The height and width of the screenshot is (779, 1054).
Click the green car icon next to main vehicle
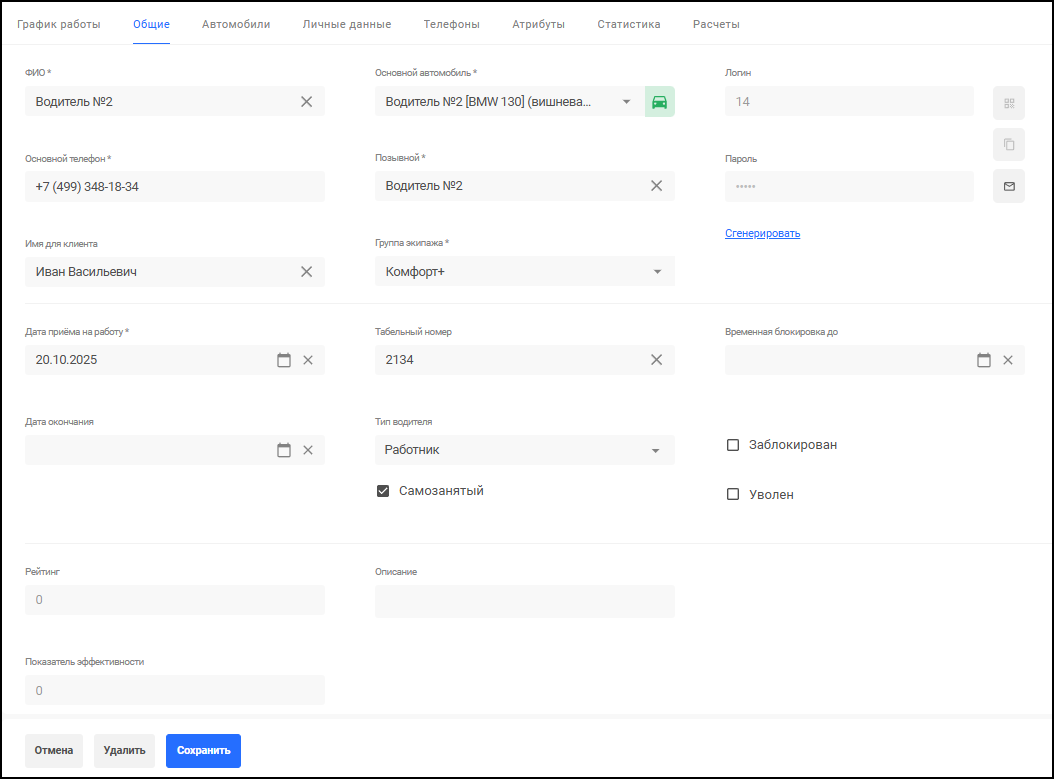659,102
